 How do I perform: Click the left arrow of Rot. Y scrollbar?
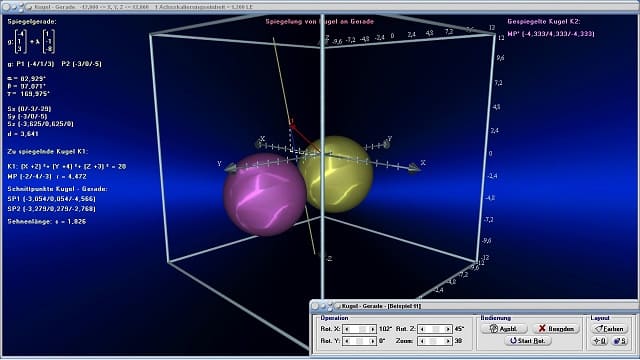pyautogui.click(x=347, y=341)
